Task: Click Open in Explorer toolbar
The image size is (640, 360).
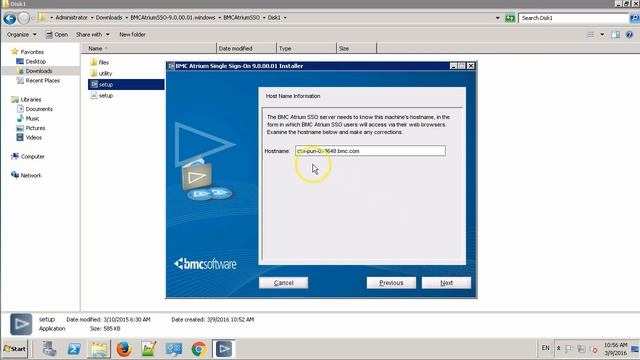Action: point(57,35)
